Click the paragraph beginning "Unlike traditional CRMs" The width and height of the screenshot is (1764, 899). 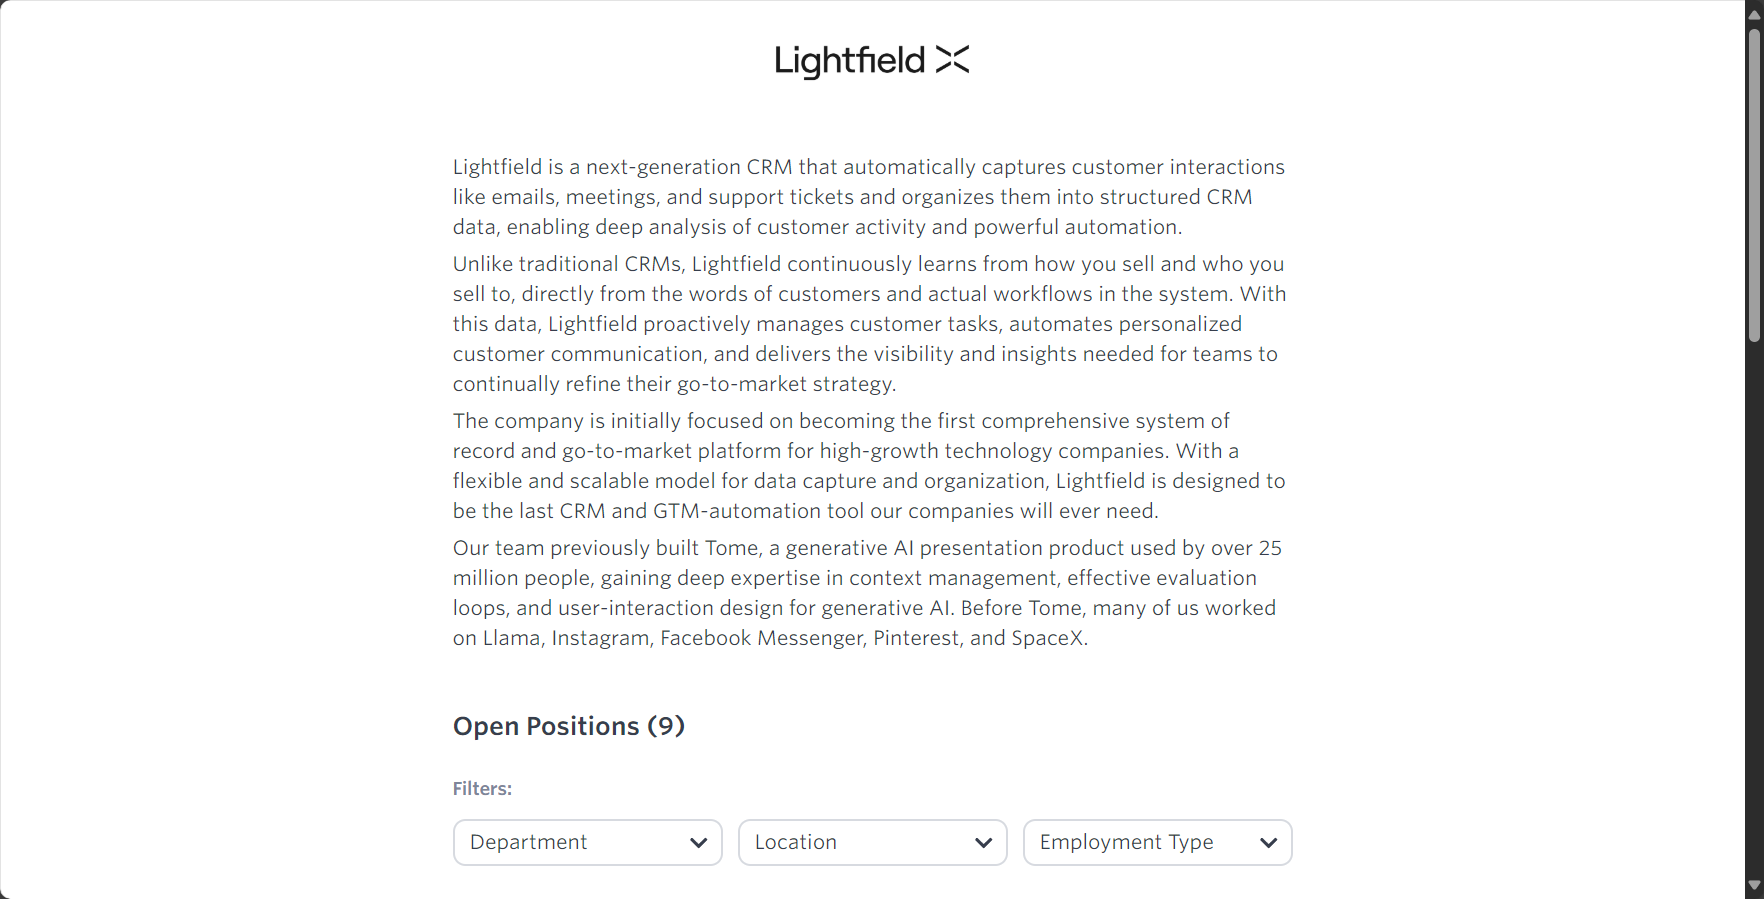click(x=870, y=324)
